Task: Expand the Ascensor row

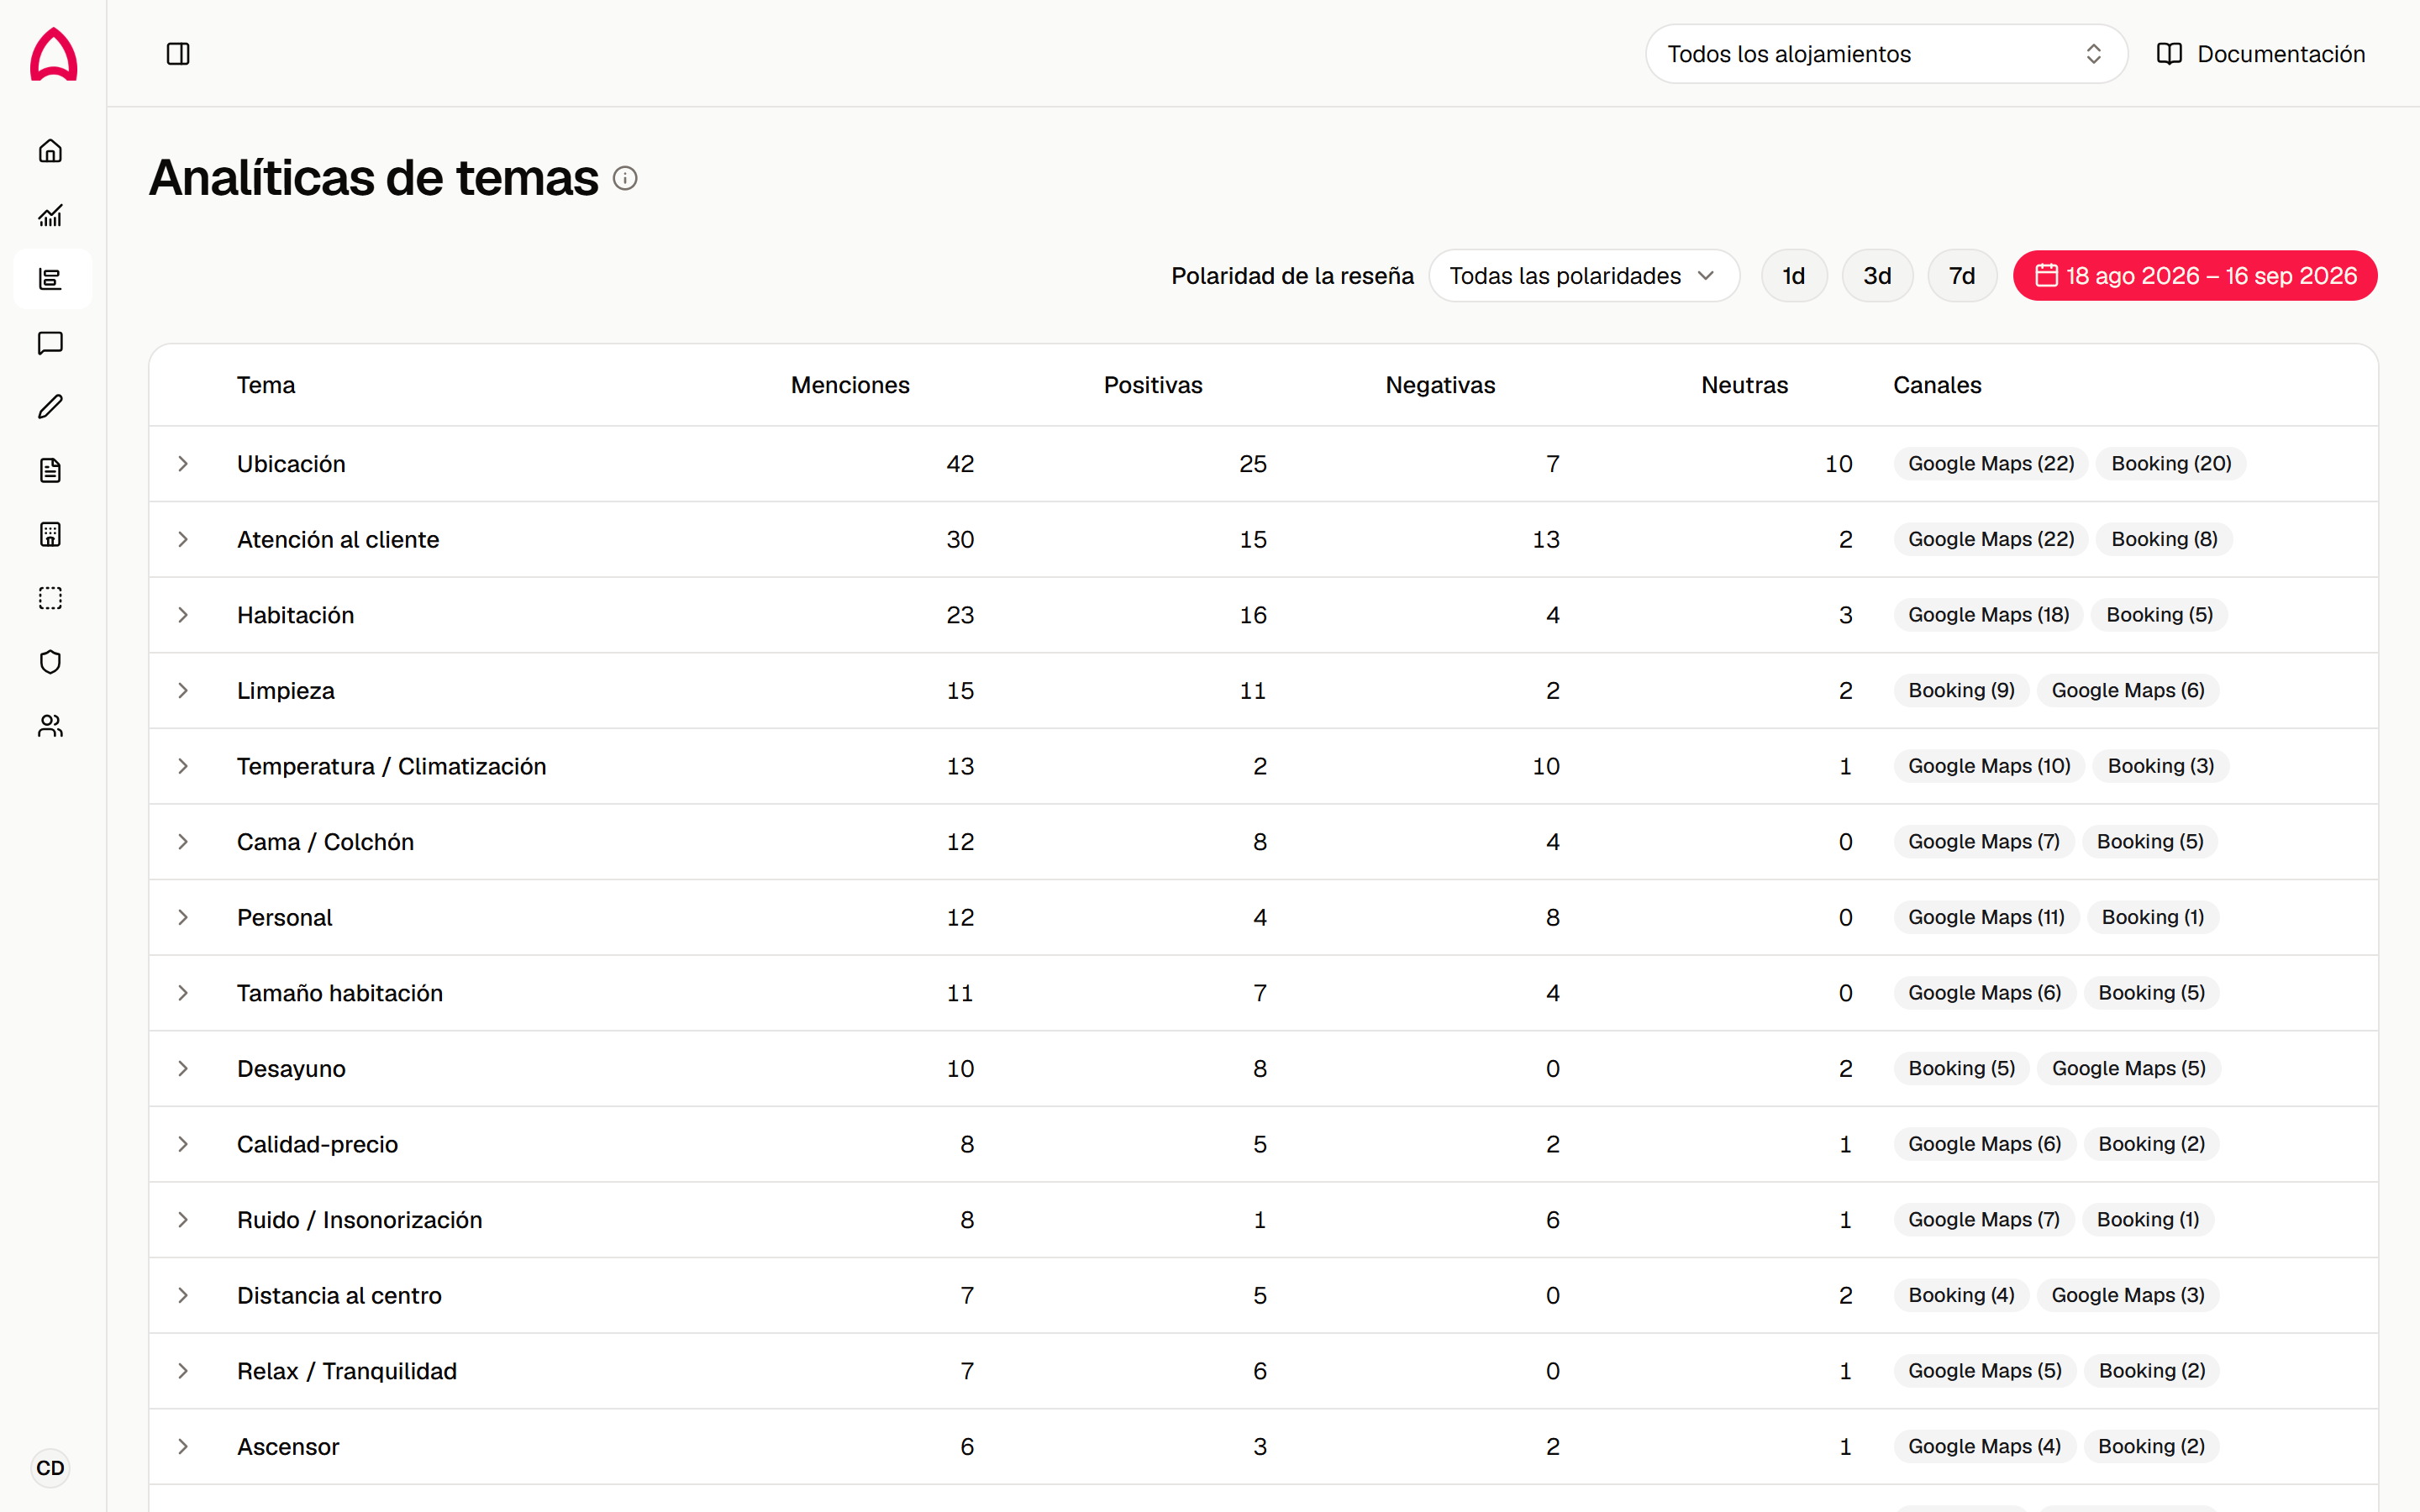Action: tap(183, 1447)
